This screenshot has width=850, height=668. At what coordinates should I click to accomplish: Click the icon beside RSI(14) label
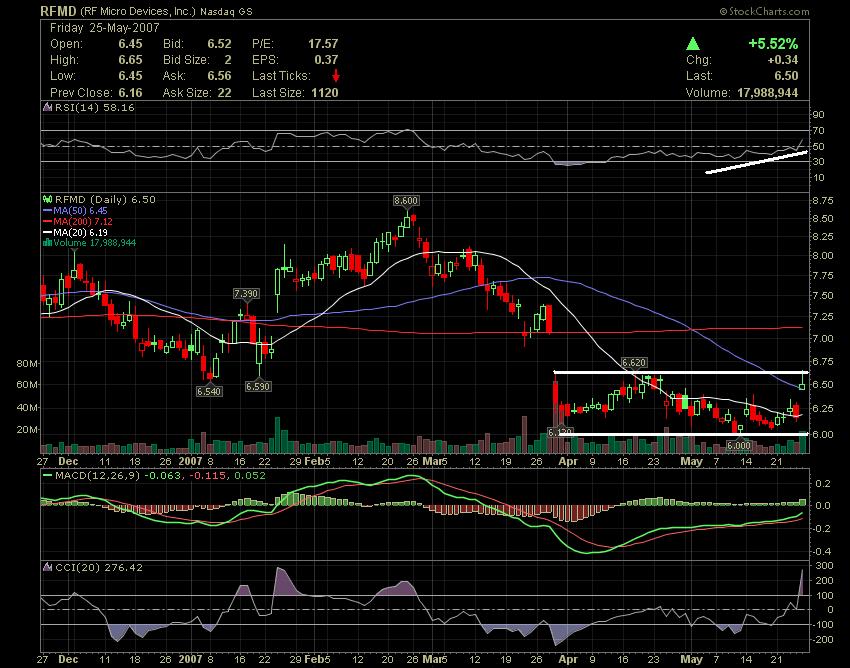point(48,107)
